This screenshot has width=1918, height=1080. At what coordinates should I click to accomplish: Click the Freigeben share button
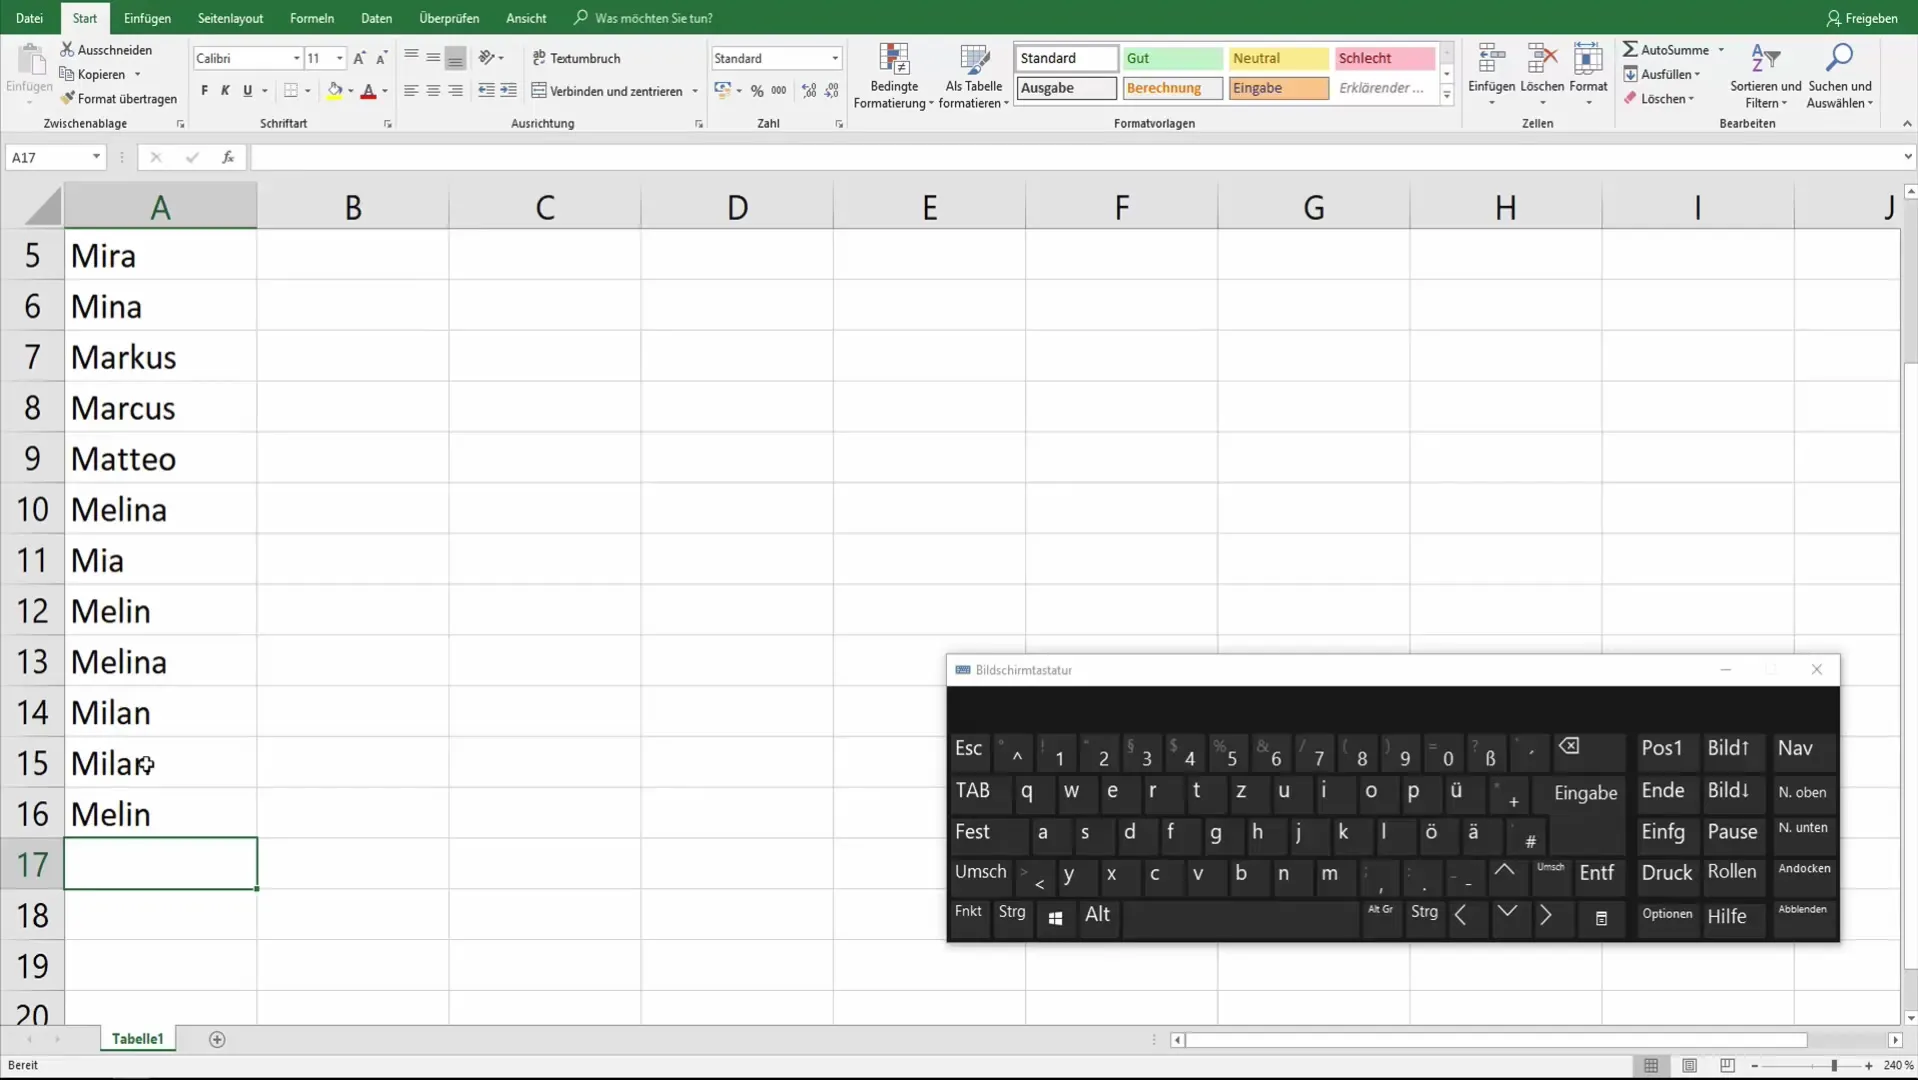point(1861,18)
